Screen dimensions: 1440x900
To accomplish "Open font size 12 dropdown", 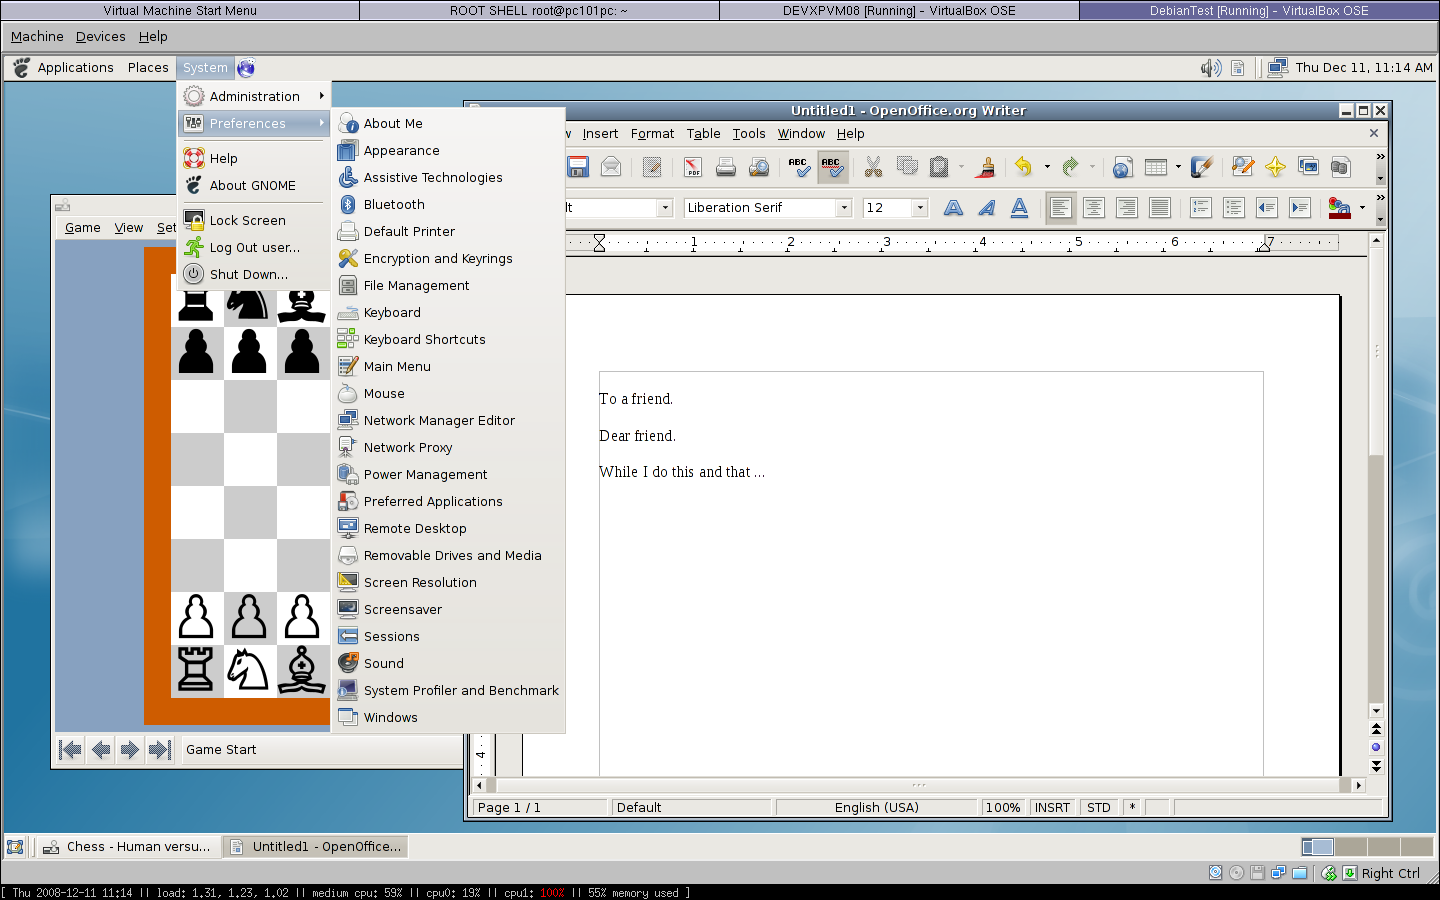I will [x=921, y=208].
